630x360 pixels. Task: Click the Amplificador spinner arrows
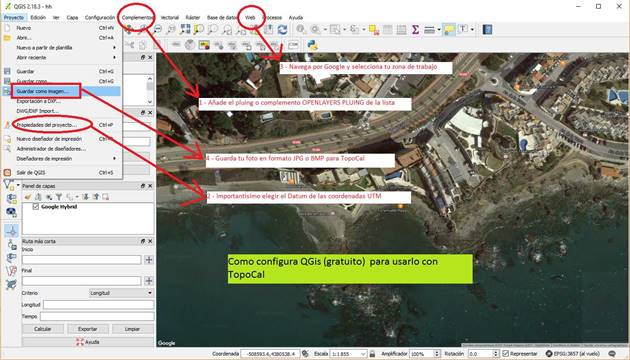tap(437, 354)
